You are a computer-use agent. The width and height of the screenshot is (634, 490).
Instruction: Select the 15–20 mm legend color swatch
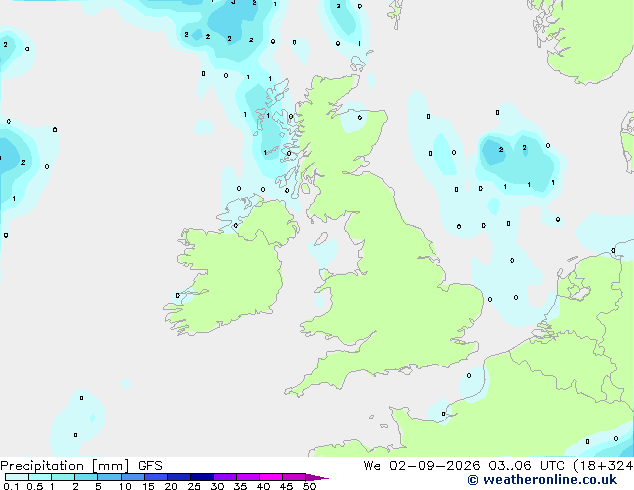(x=156, y=477)
